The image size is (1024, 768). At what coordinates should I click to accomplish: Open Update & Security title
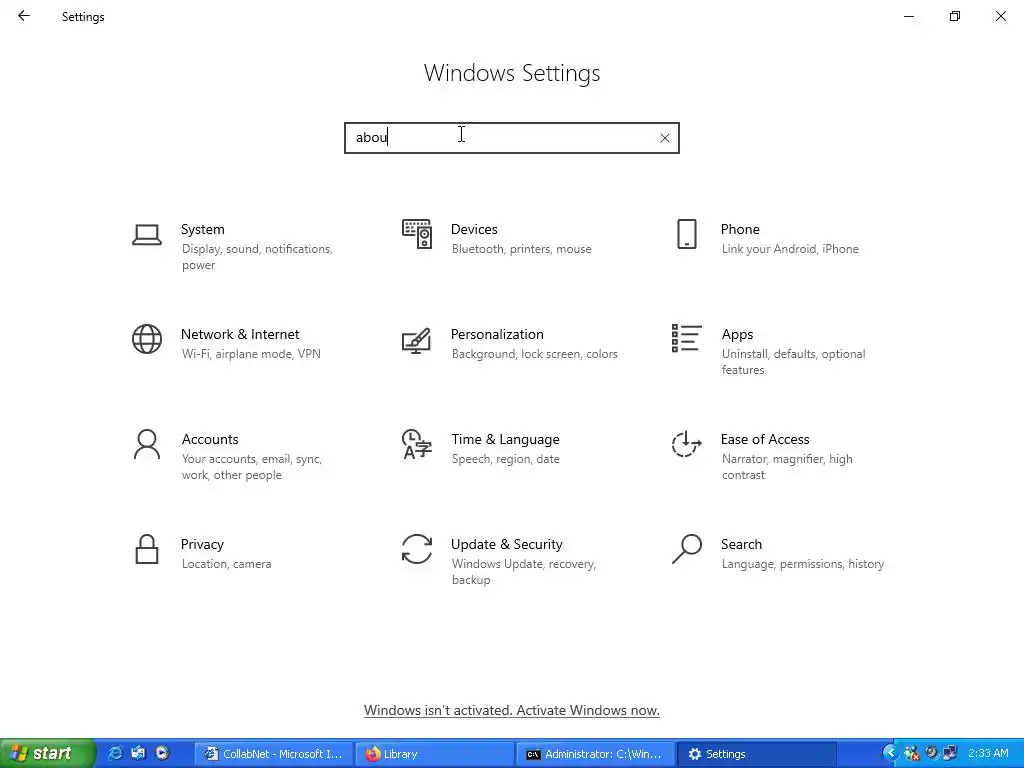tap(507, 545)
